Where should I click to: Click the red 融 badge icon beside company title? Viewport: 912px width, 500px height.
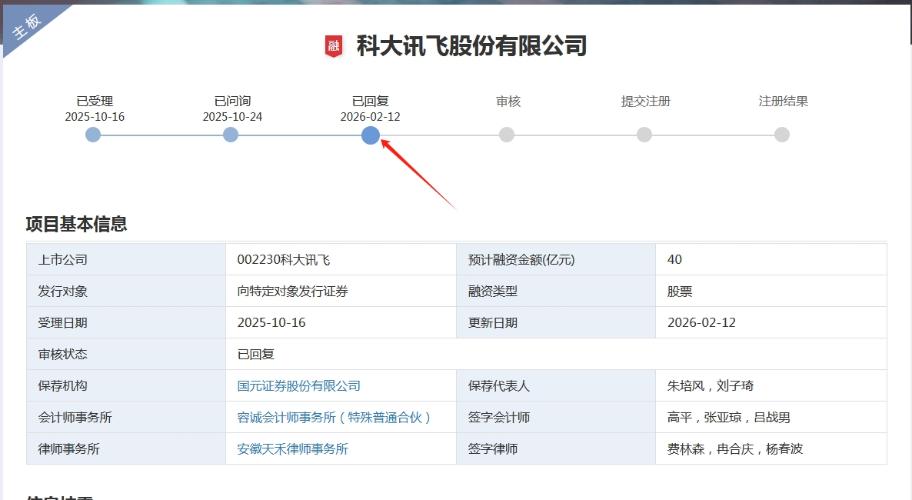point(333,46)
